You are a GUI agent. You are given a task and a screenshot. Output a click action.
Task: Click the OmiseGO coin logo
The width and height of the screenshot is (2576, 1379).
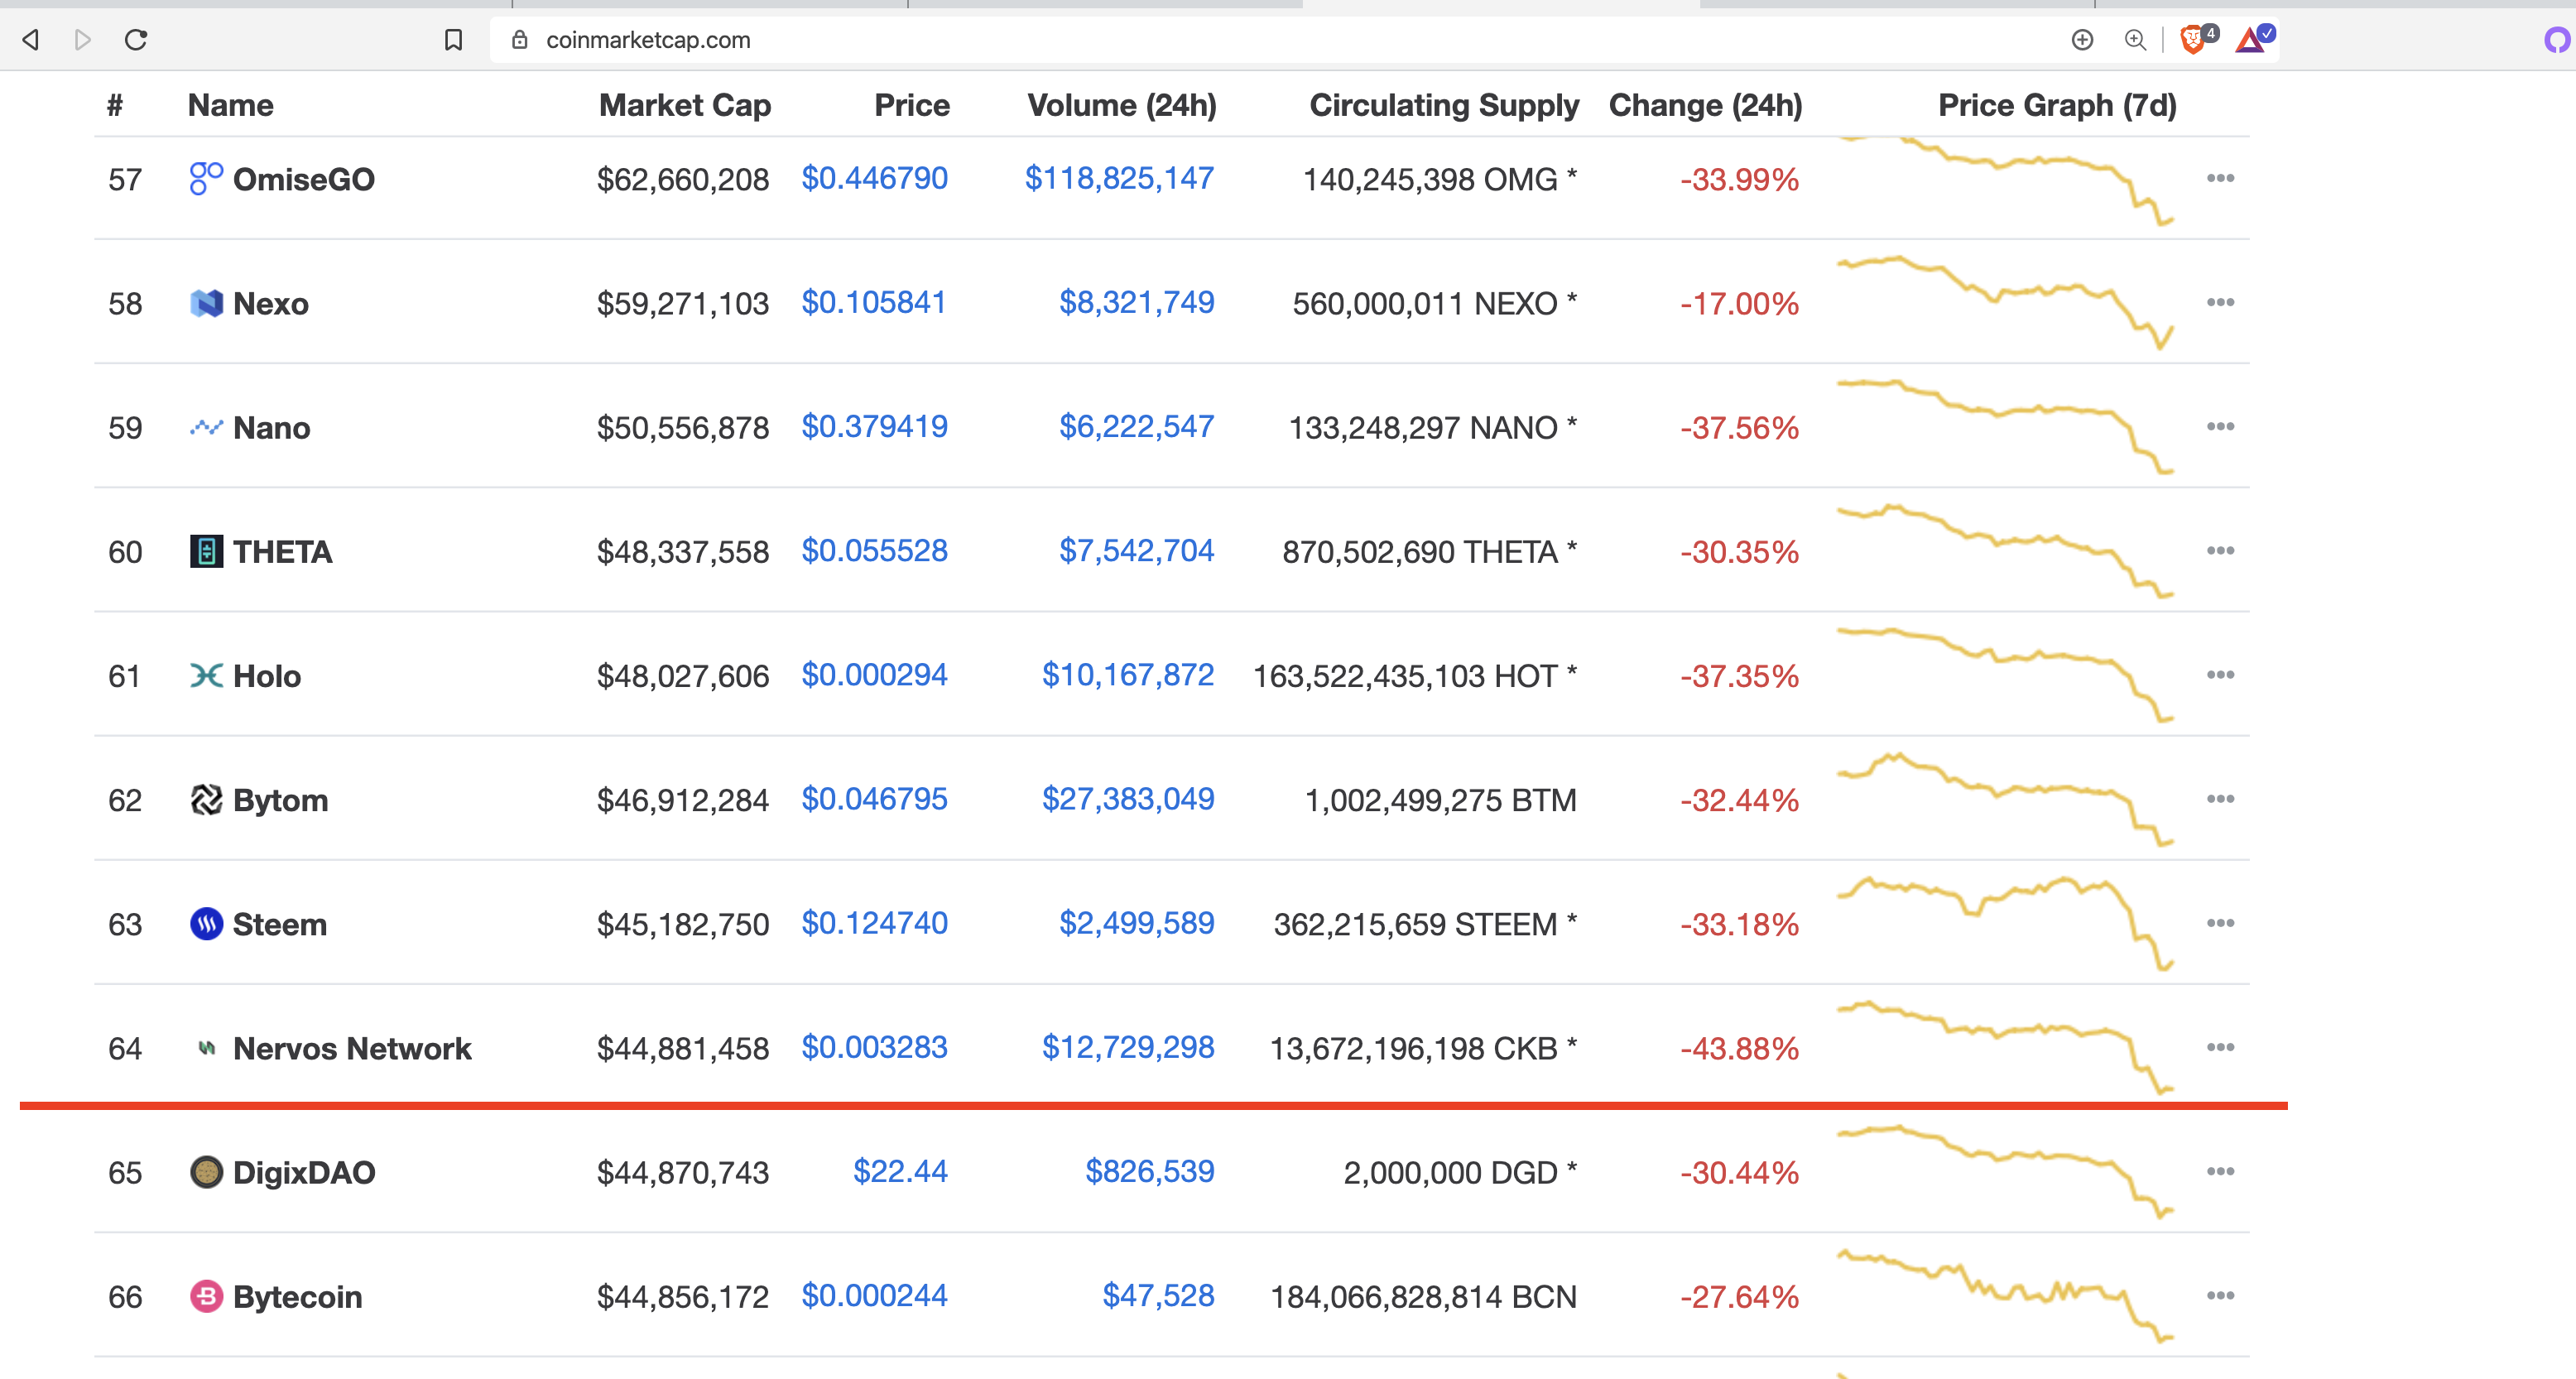click(206, 179)
